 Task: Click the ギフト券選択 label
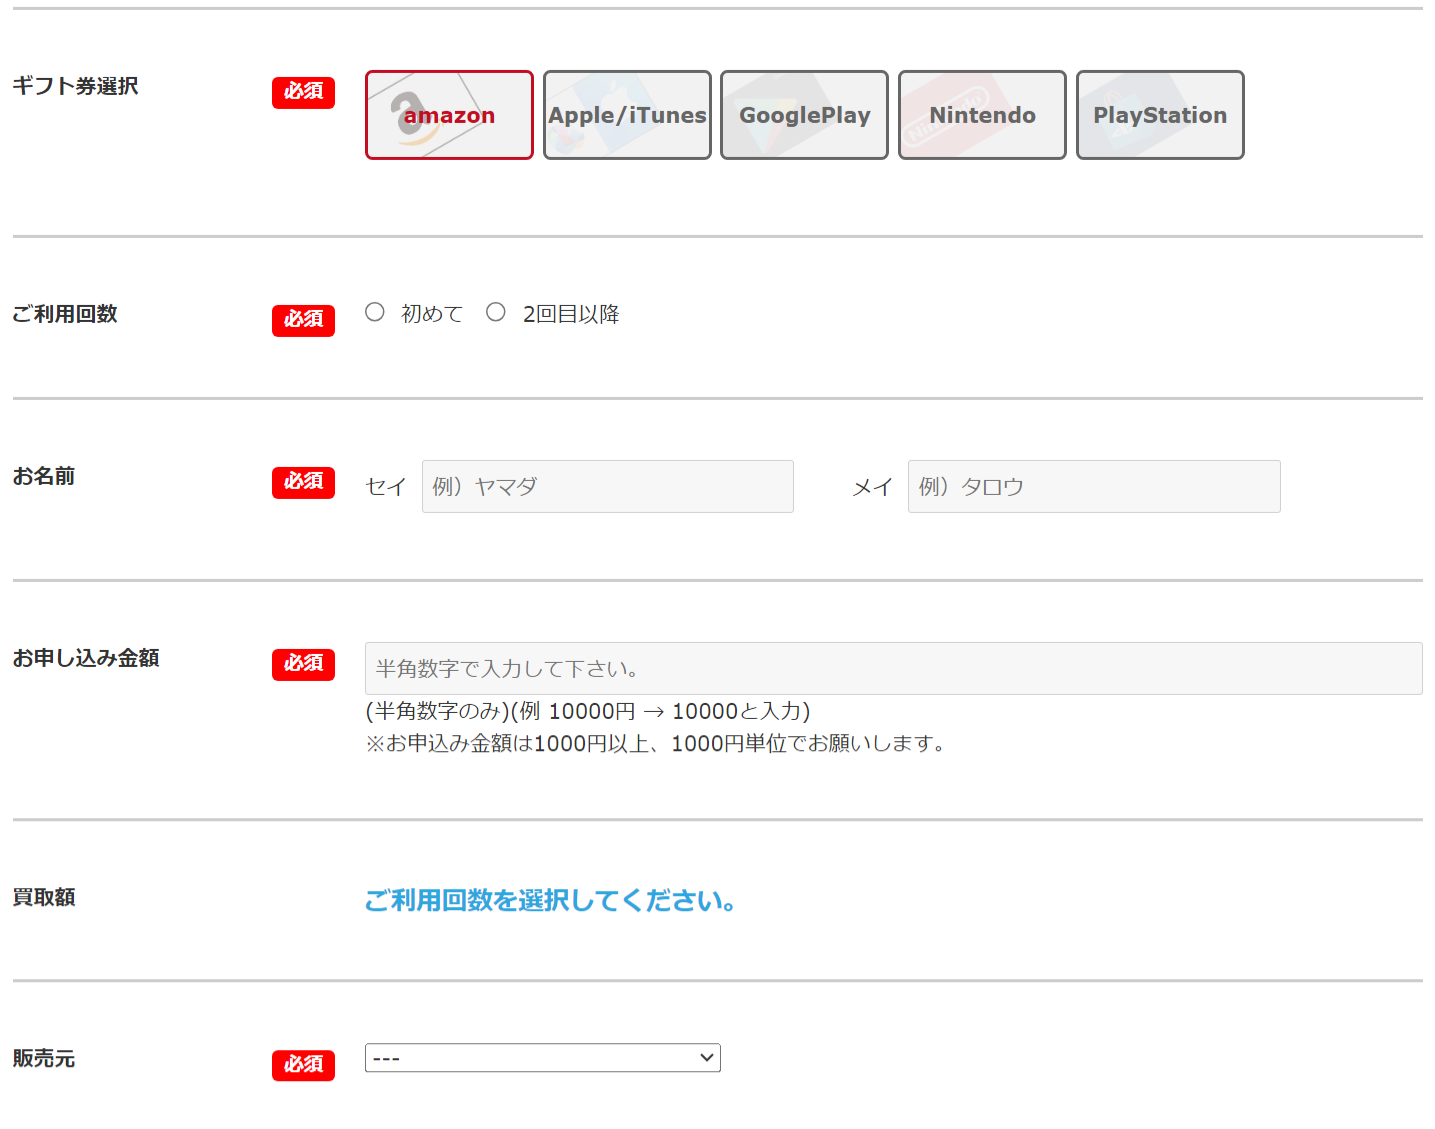point(76,86)
